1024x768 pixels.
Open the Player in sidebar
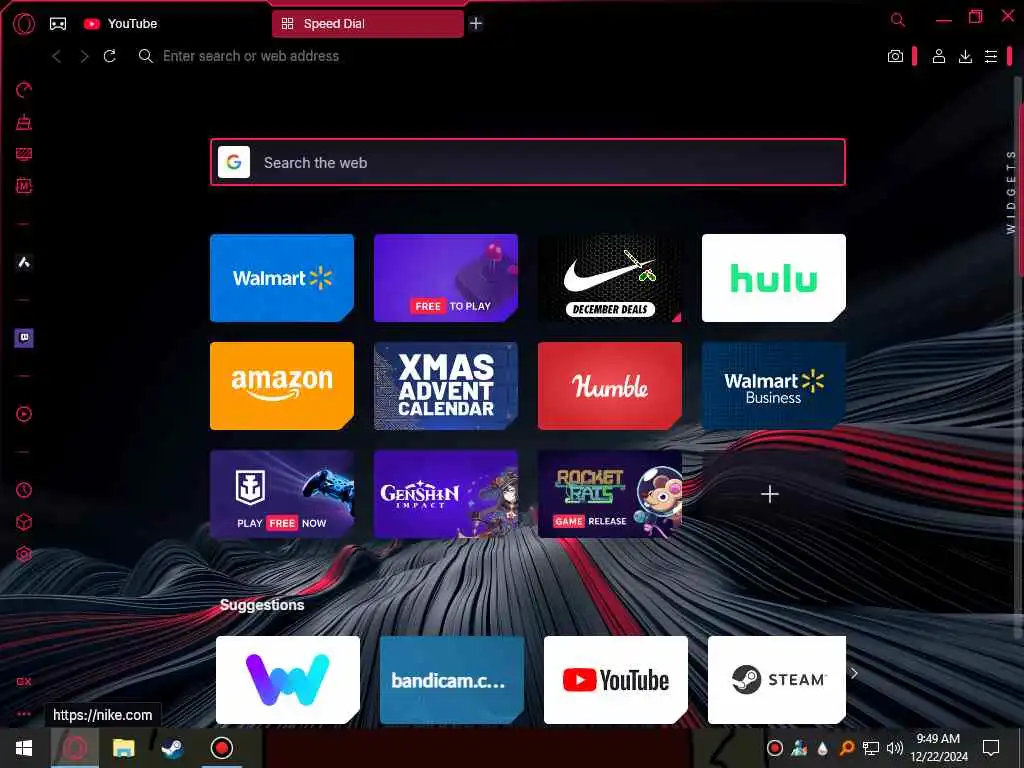[x=24, y=414]
